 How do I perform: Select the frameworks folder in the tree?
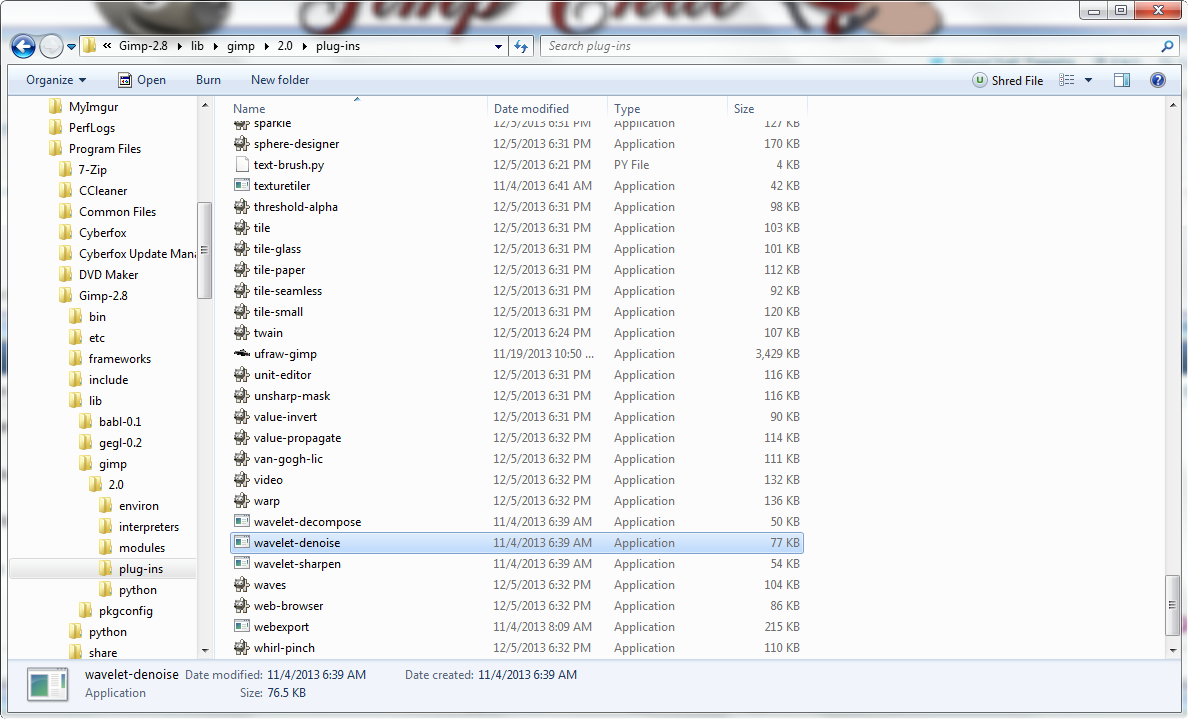[110, 359]
